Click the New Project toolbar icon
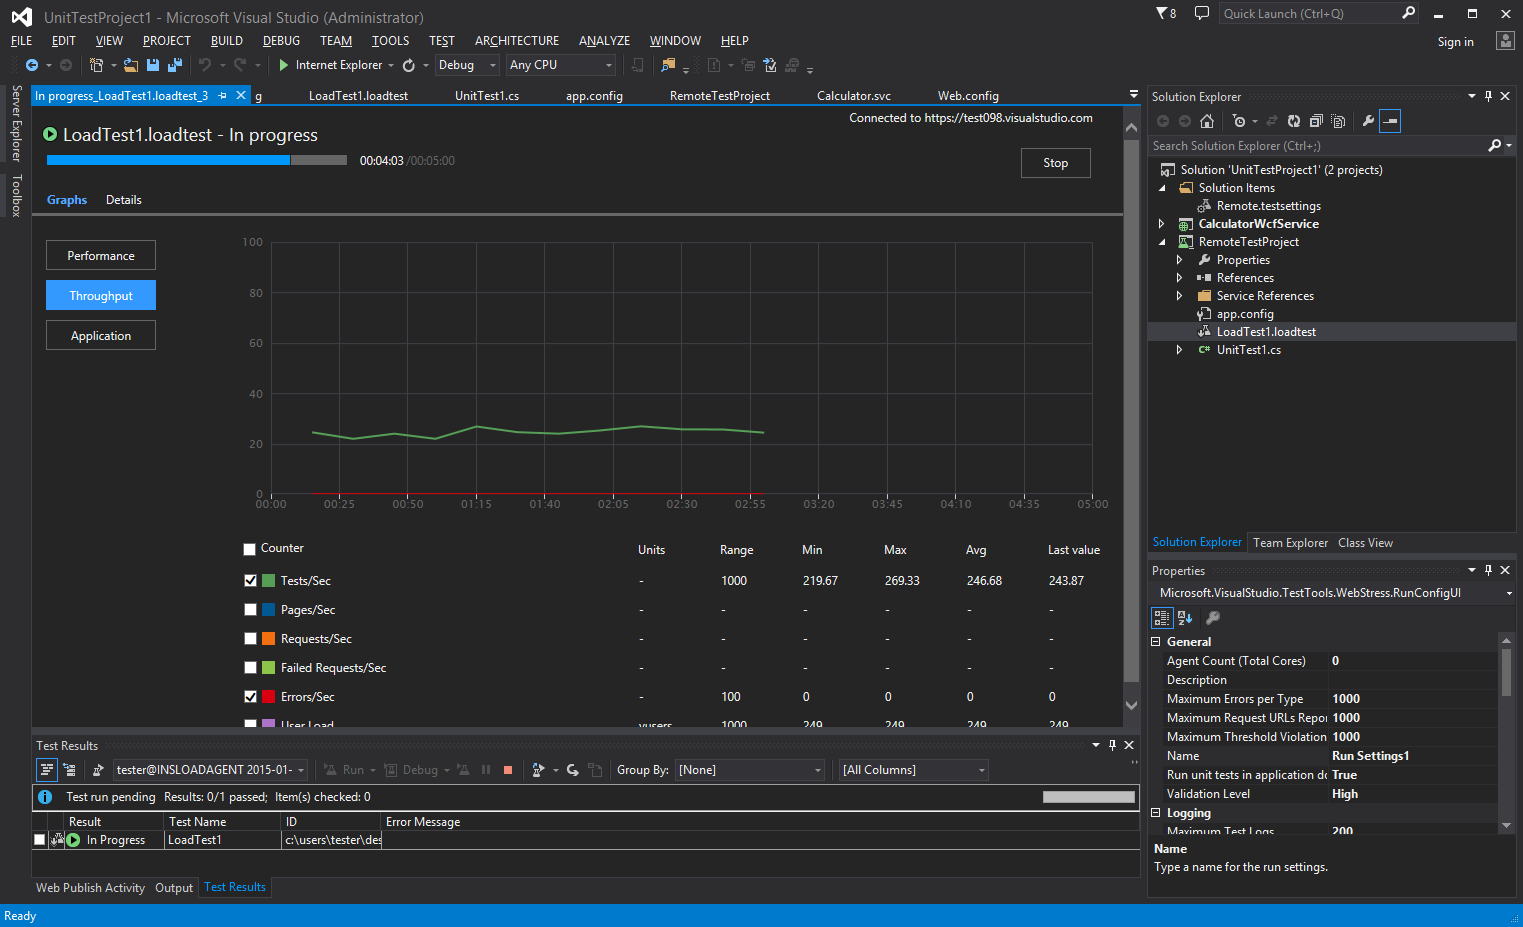 [x=96, y=65]
